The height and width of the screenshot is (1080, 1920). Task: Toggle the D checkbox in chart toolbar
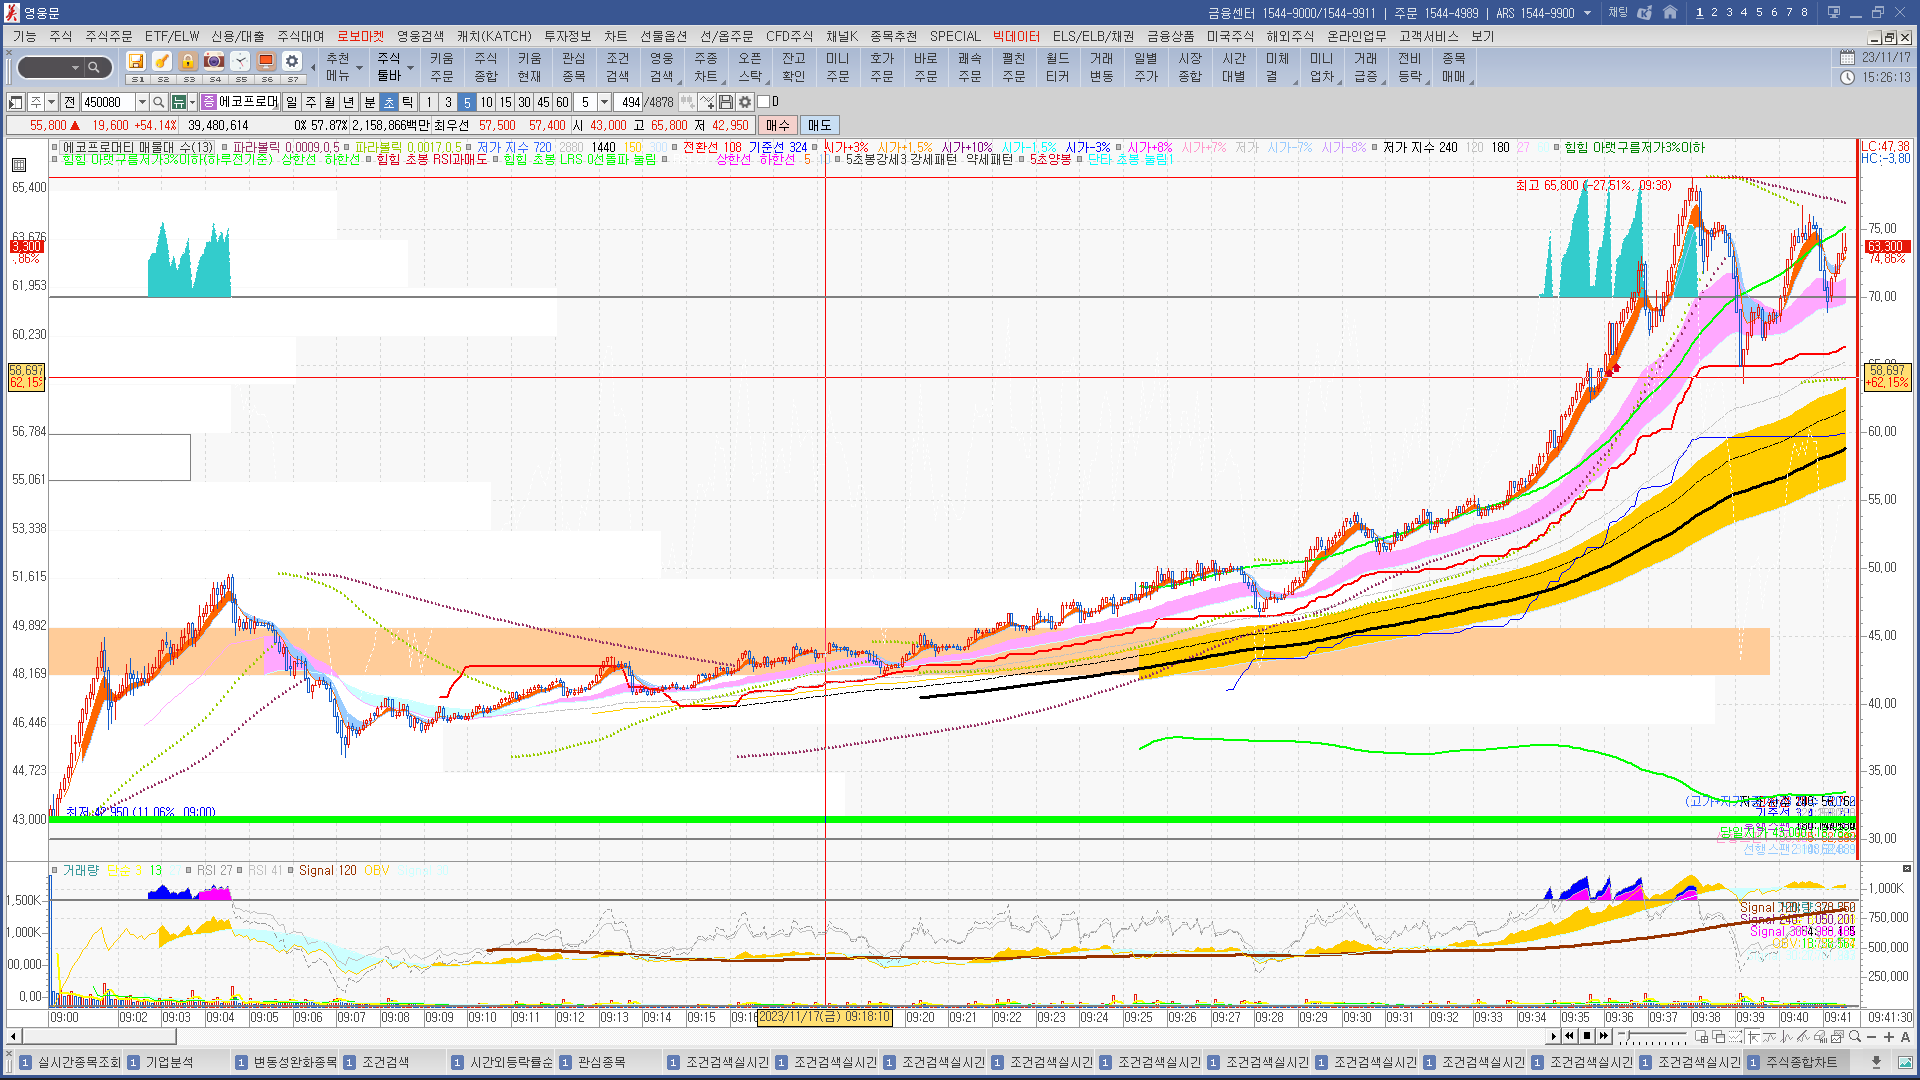tap(764, 102)
